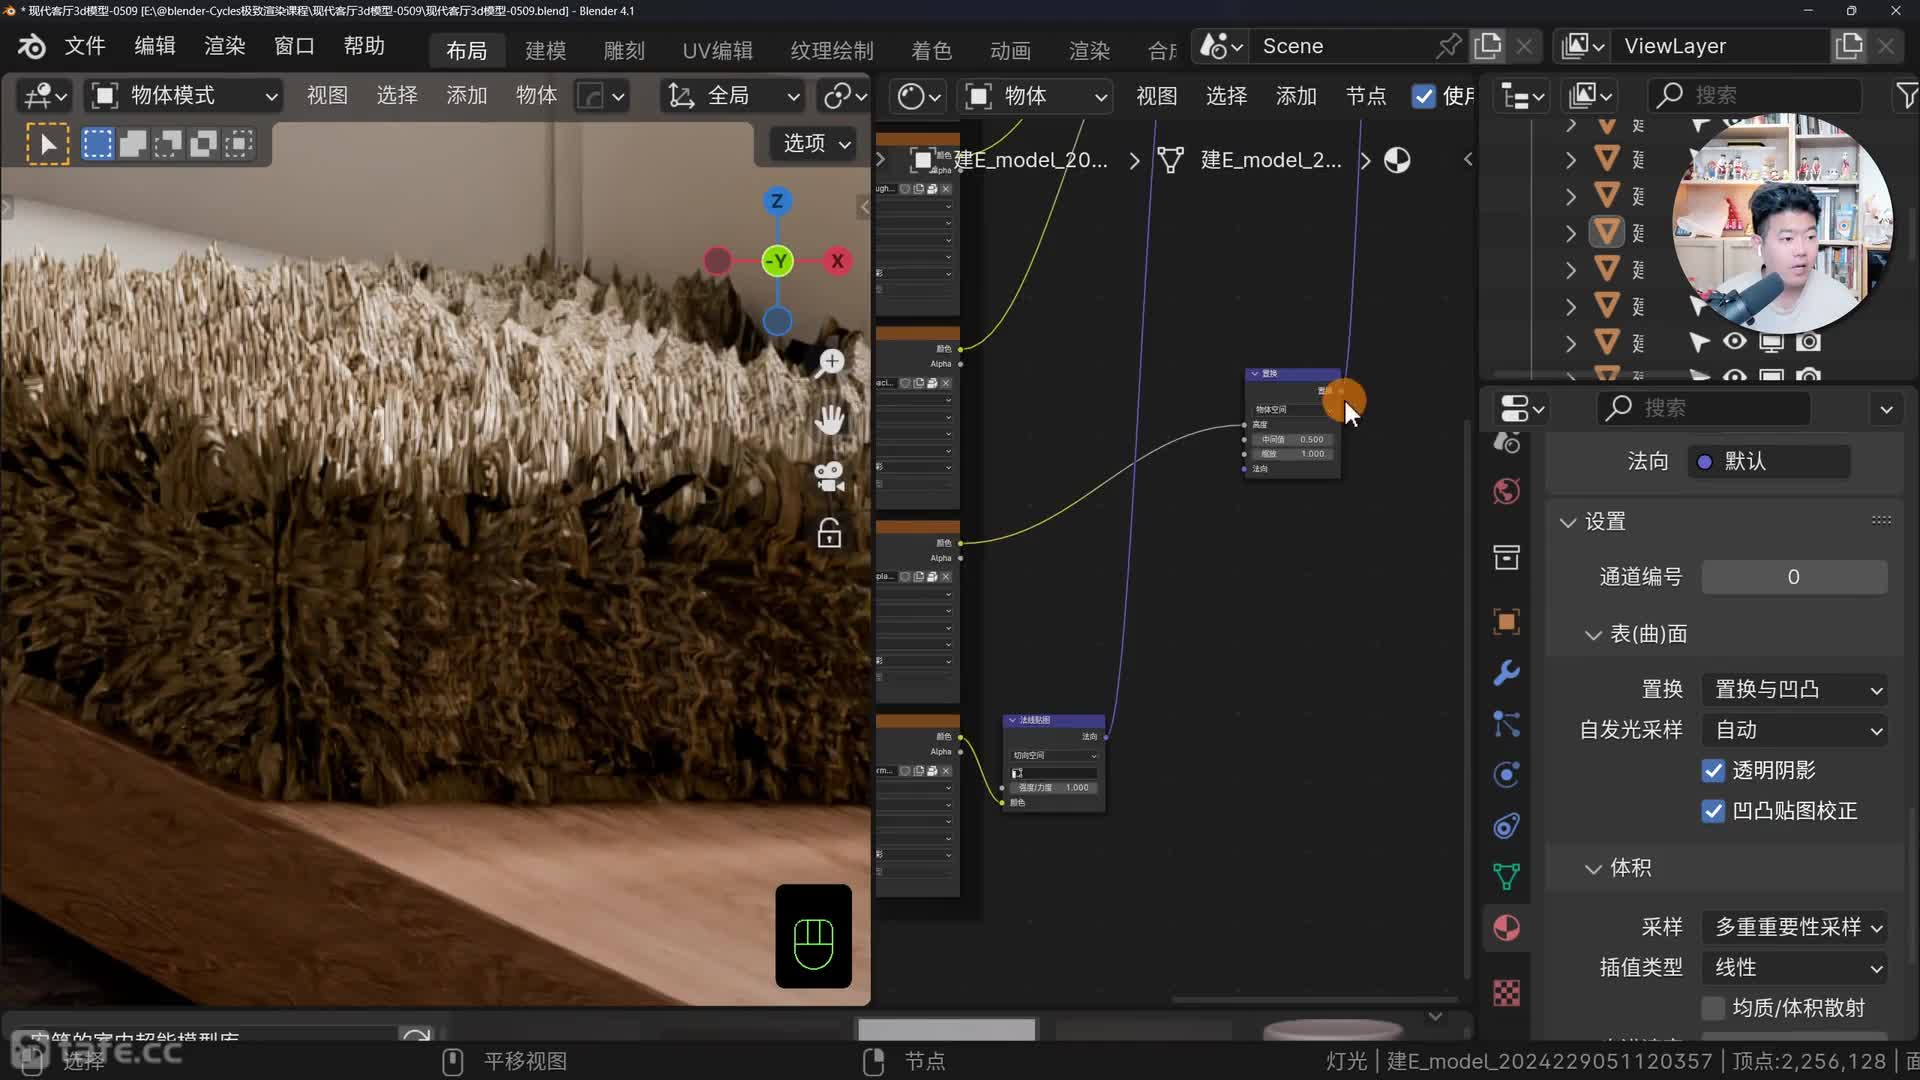Toggle camera view icon in viewport

829,477
